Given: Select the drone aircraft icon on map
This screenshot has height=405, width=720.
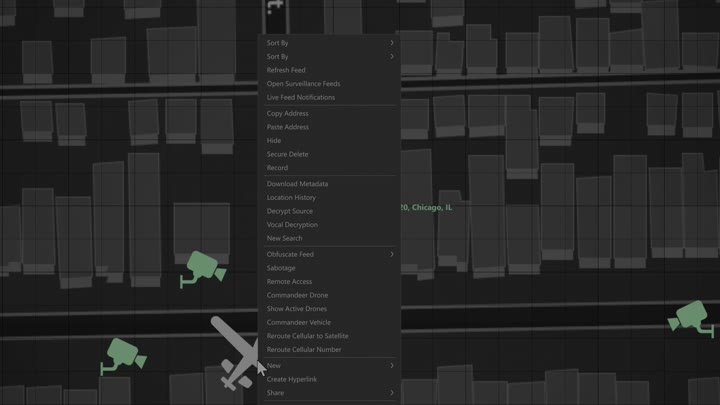Looking at the screenshot, I should click(236, 352).
